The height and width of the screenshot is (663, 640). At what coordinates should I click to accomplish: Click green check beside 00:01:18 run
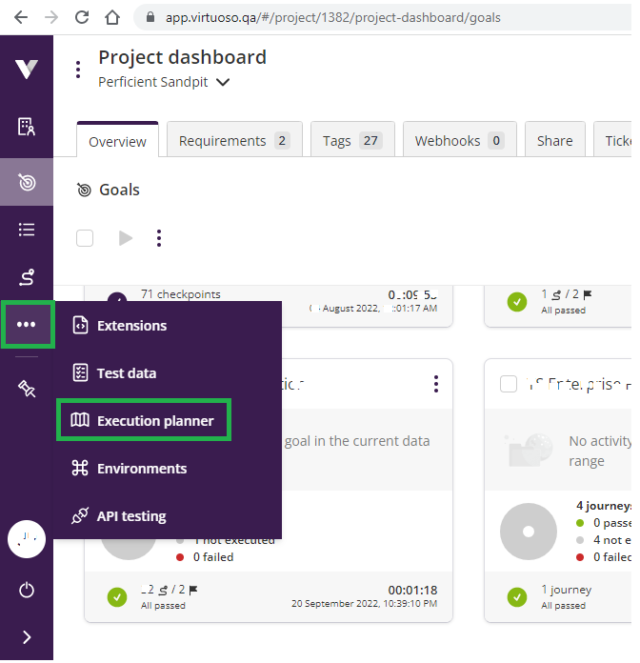[117, 597]
